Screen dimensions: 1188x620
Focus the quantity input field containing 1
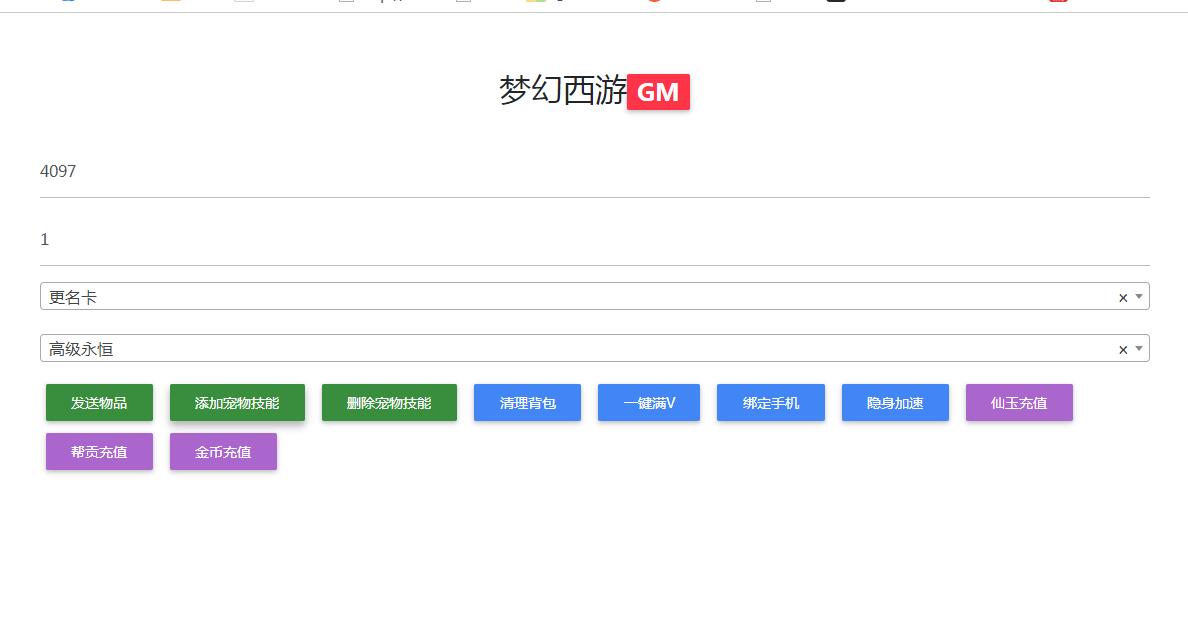594,240
